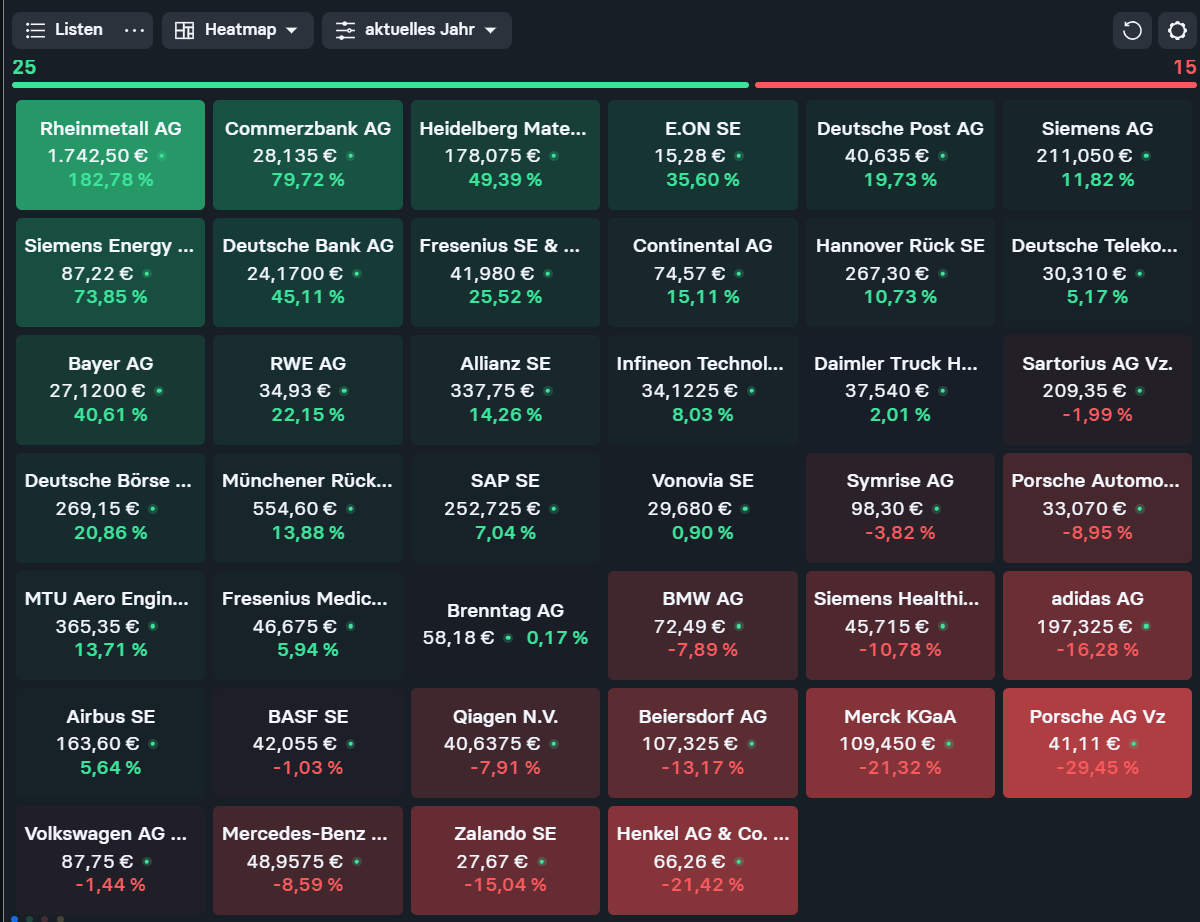Expand the Heatmap view dropdown
Viewport: 1200px width, 922px height.
click(238, 30)
